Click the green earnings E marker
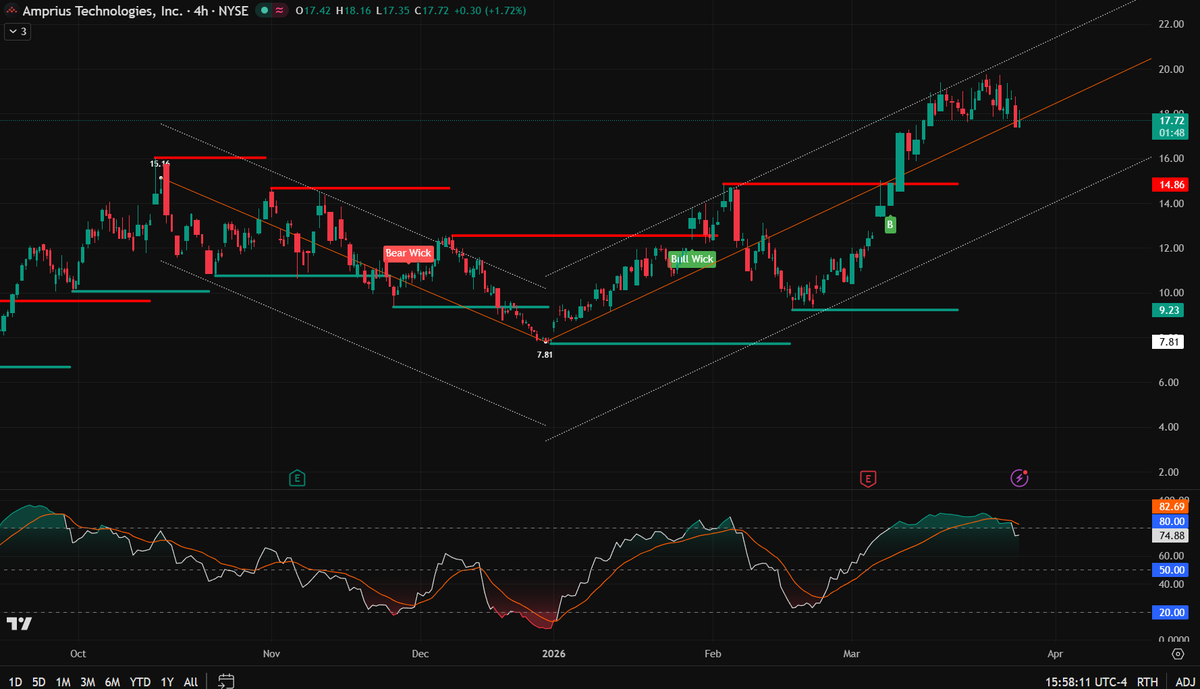Image resolution: width=1200 pixels, height=689 pixels. [297, 478]
